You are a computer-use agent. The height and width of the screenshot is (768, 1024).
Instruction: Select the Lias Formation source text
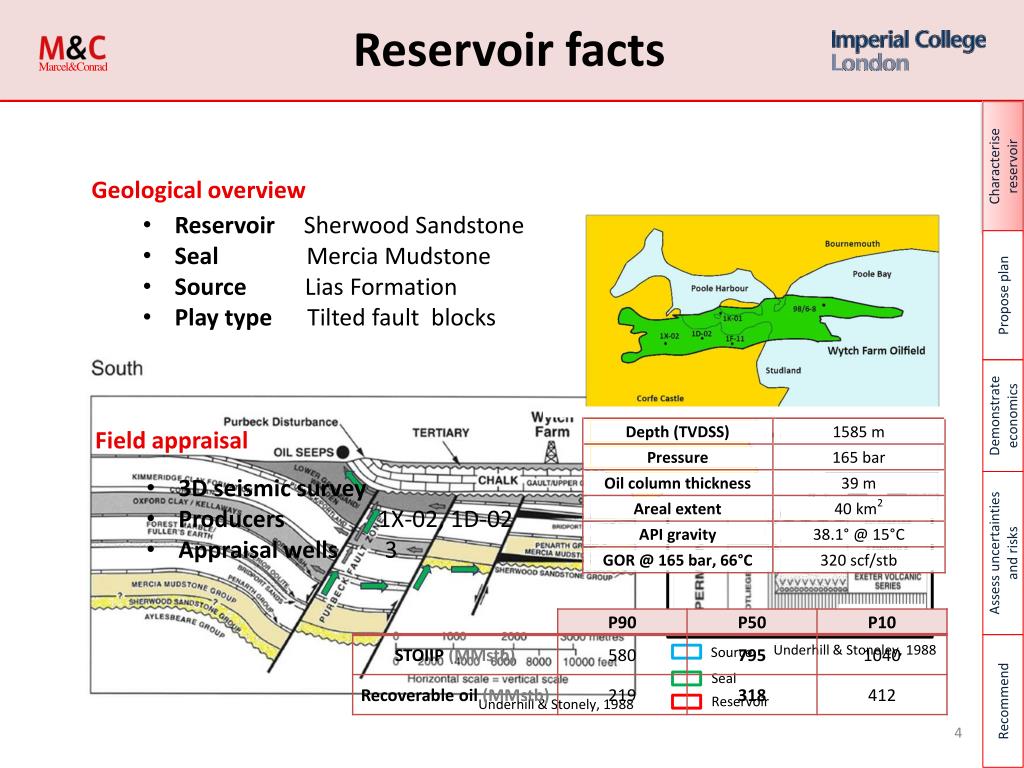[x=381, y=287]
